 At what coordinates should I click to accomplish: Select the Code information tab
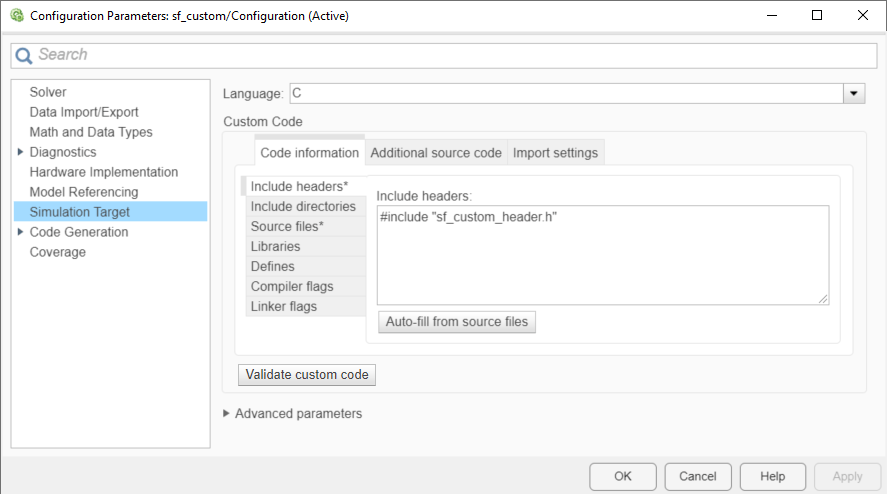[309, 152]
